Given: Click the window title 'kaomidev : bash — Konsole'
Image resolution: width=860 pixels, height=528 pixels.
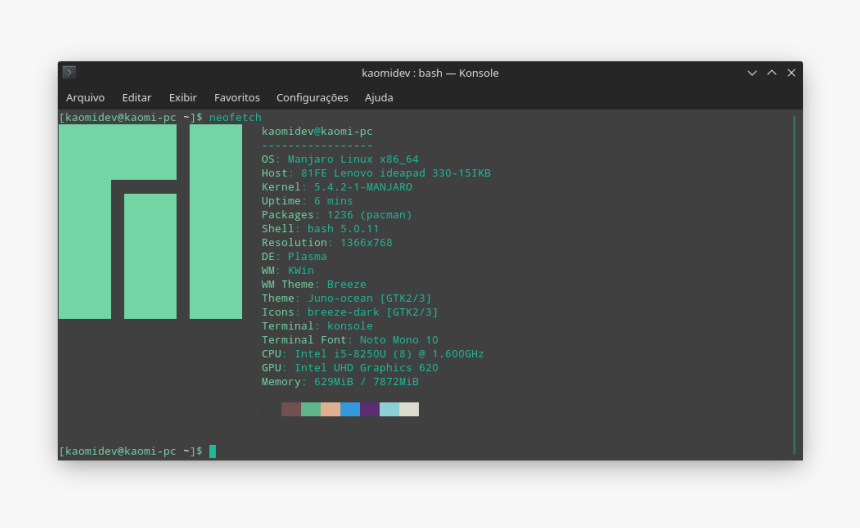Looking at the screenshot, I should [430, 73].
